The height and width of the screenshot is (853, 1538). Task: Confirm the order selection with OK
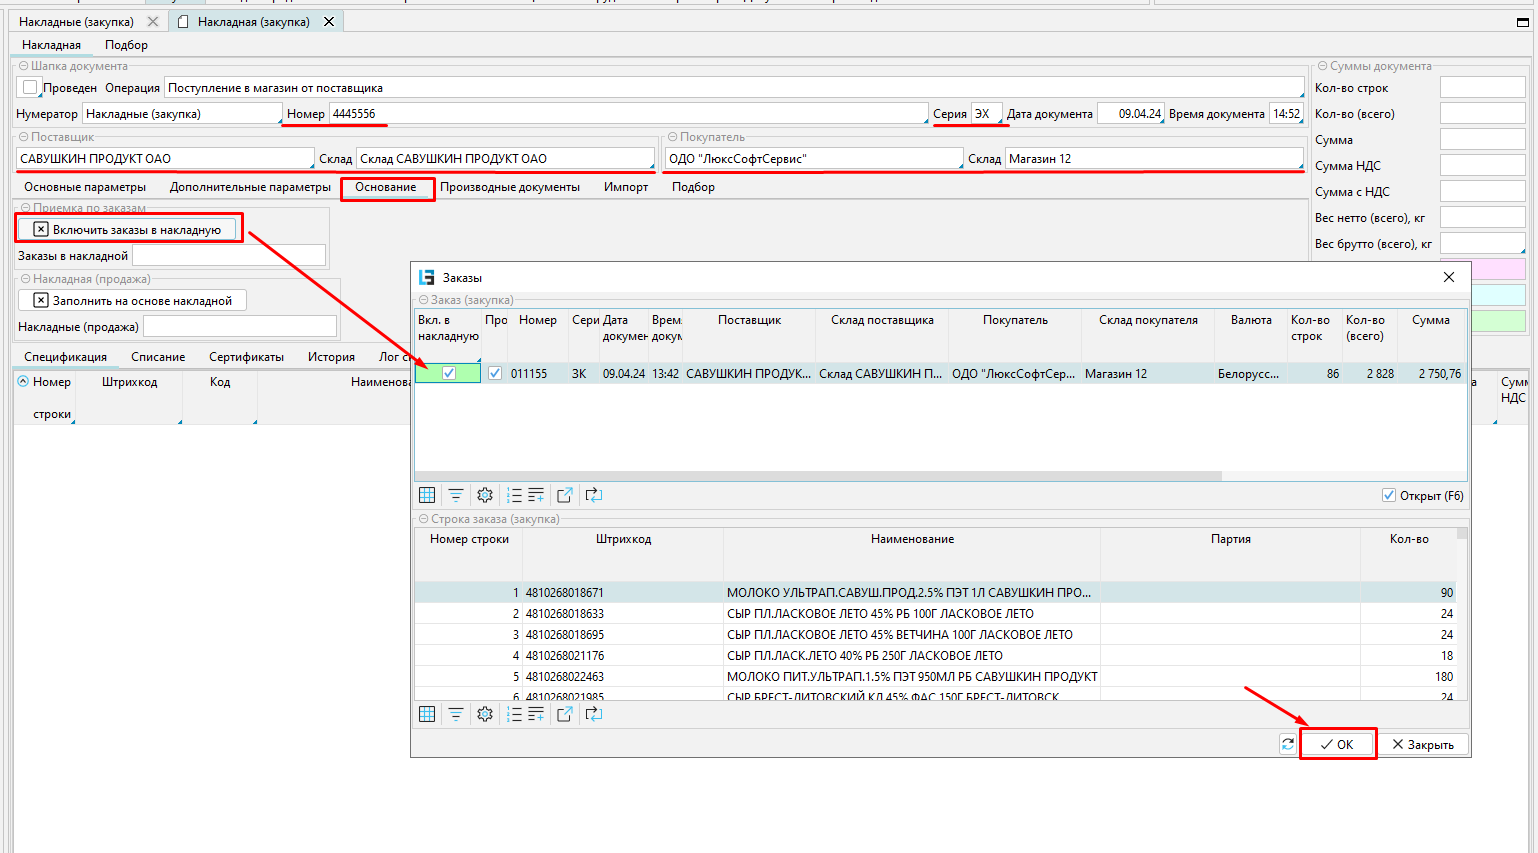tap(1337, 744)
